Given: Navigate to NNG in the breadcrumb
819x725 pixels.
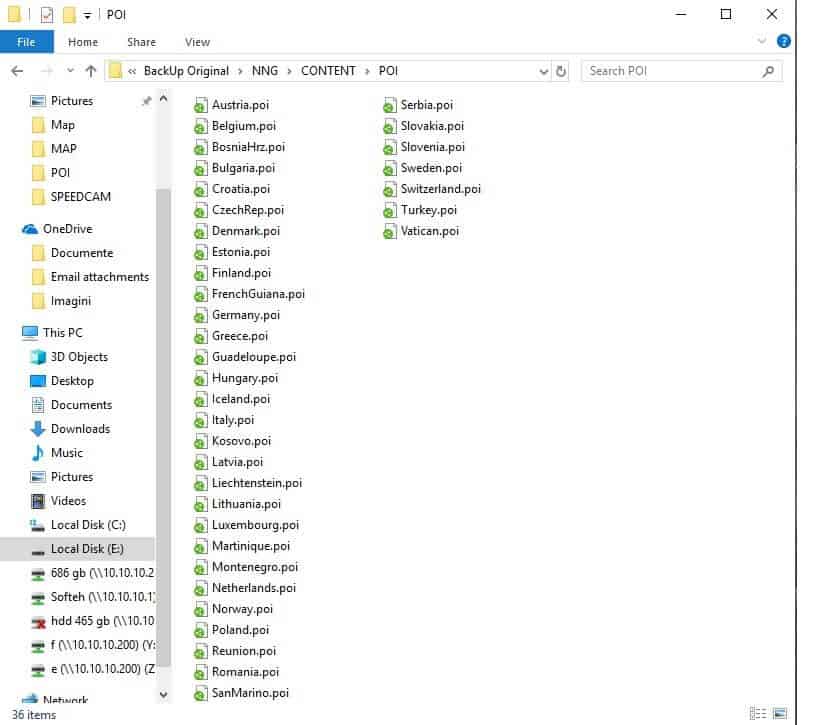Looking at the screenshot, I should (265, 71).
